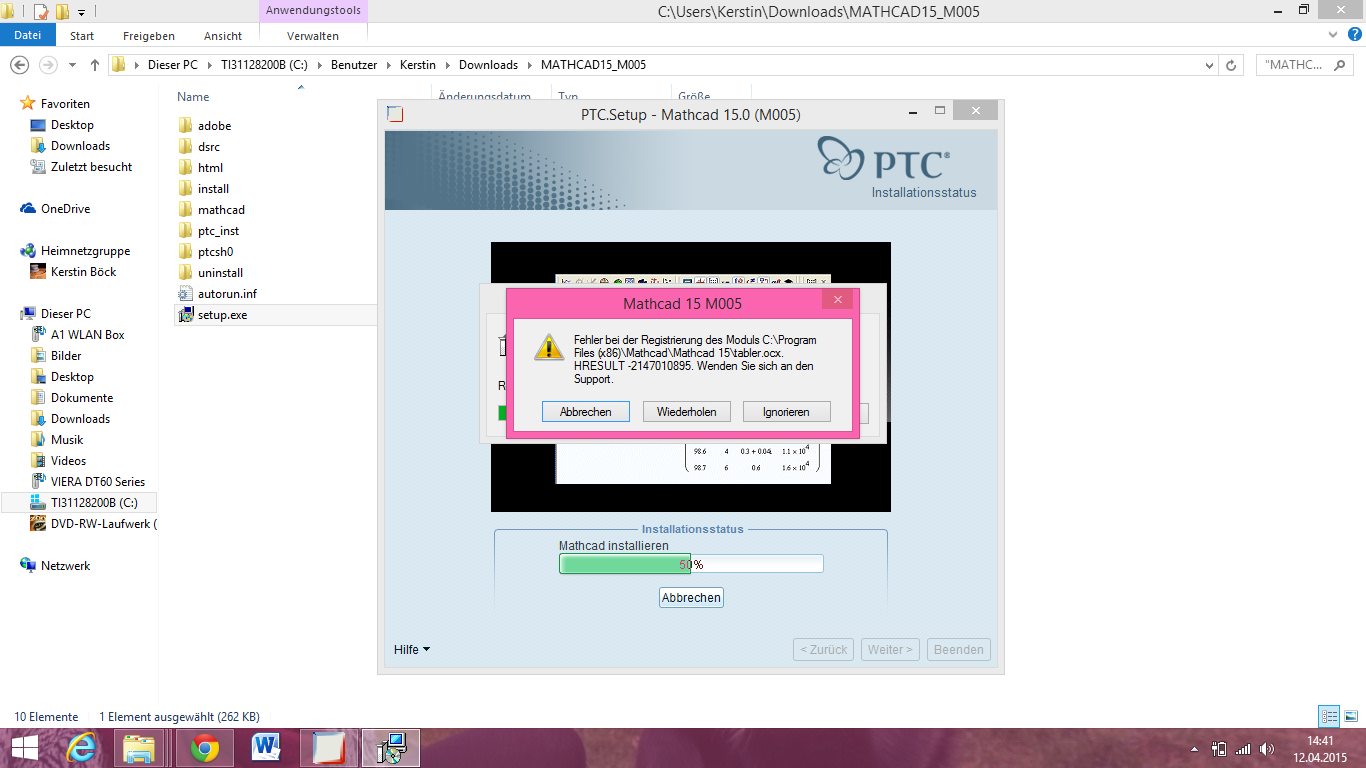Open the Datei tab in Explorer
The width and height of the screenshot is (1366, 768).
click(x=28, y=35)
